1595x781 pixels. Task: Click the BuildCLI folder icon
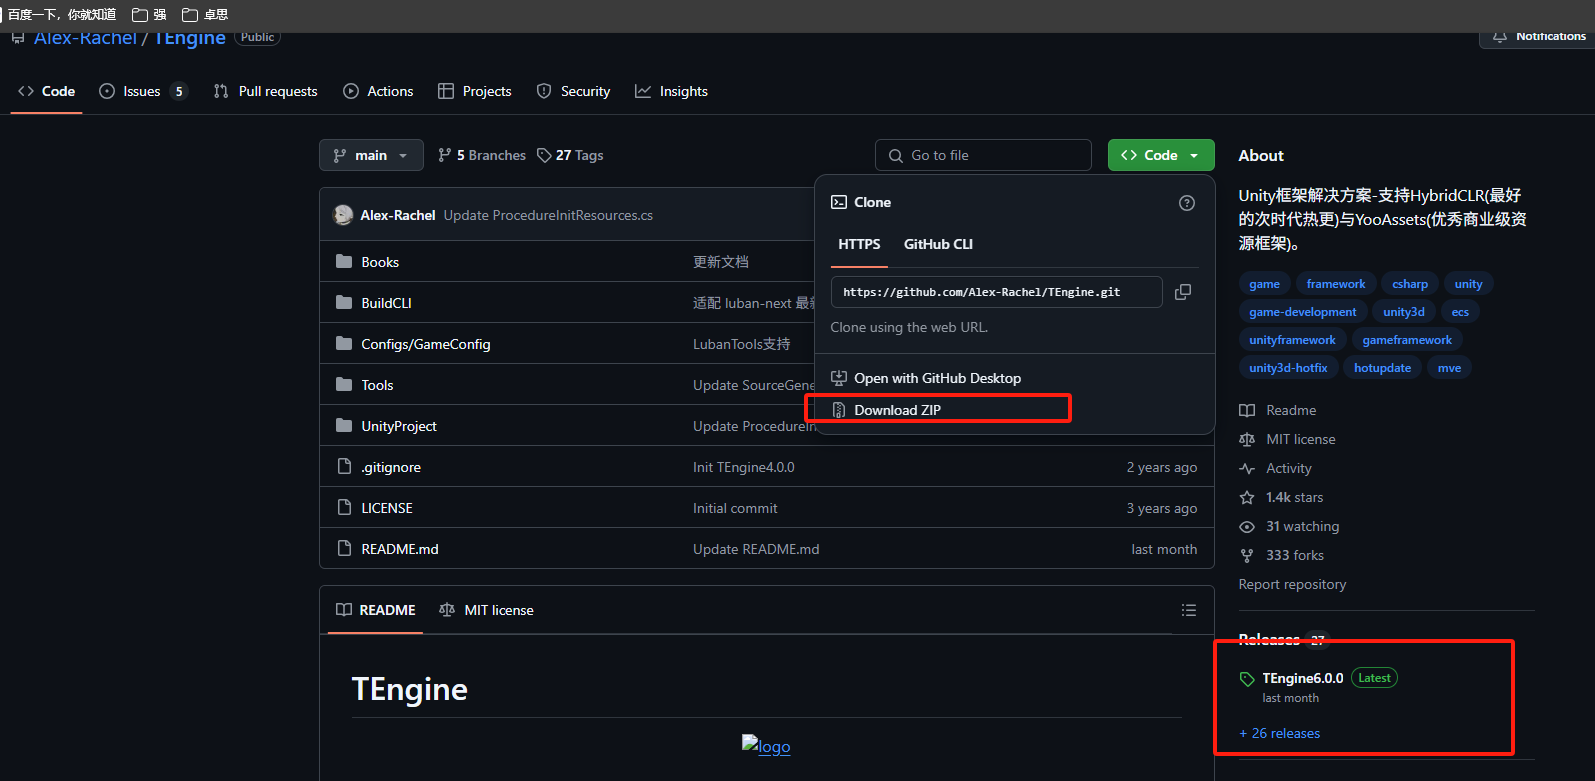pyautogui.click(x=344, y=303)
